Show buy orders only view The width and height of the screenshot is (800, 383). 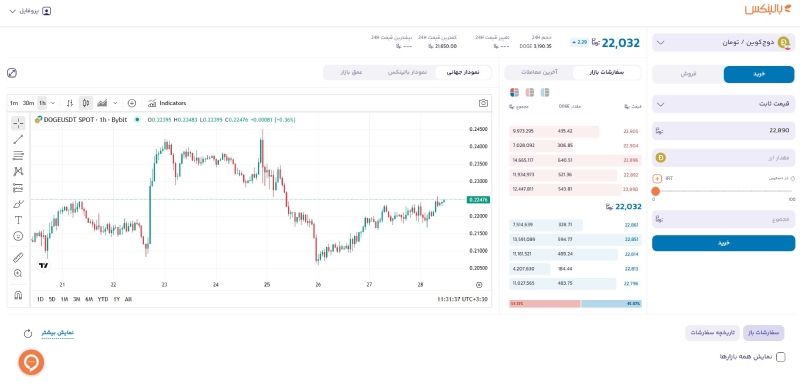coord(545,92)
